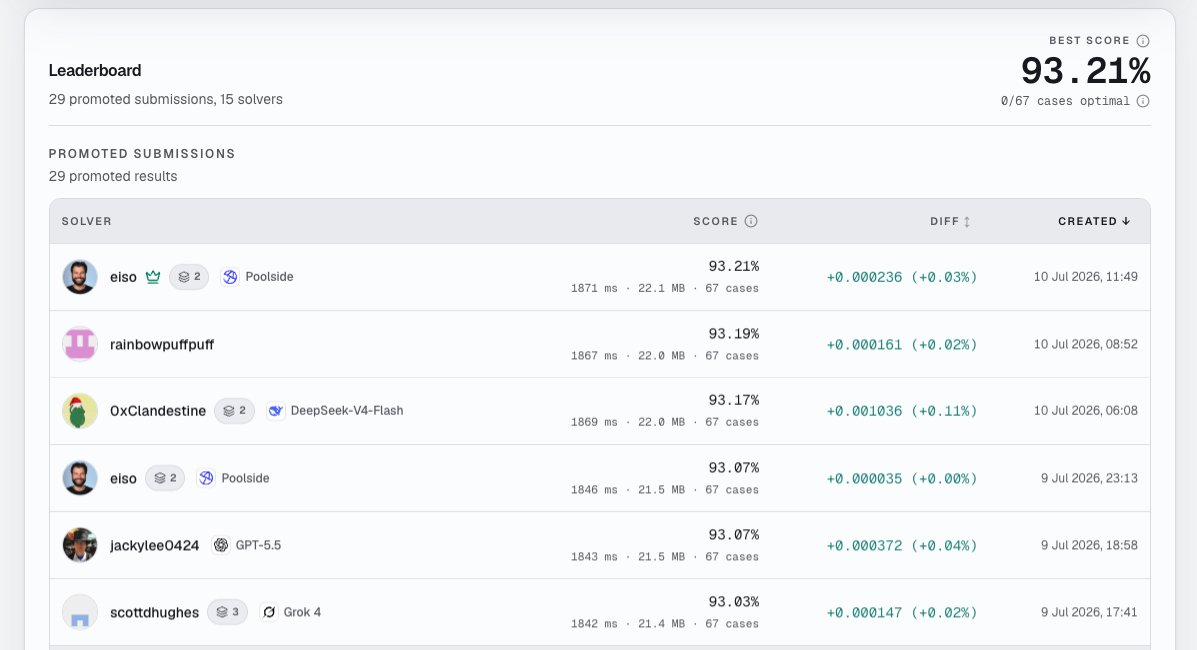Open eiso's profile from the 93.21% row

click(123, 277)
